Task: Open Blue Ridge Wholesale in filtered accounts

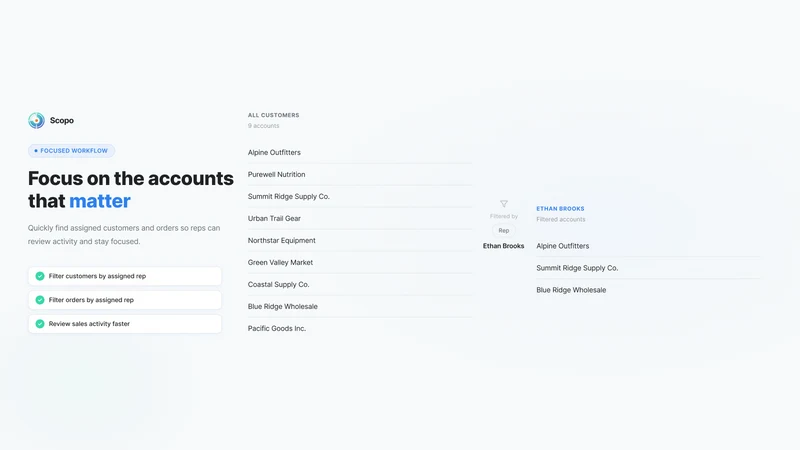Action: click(x=648, y=290)
